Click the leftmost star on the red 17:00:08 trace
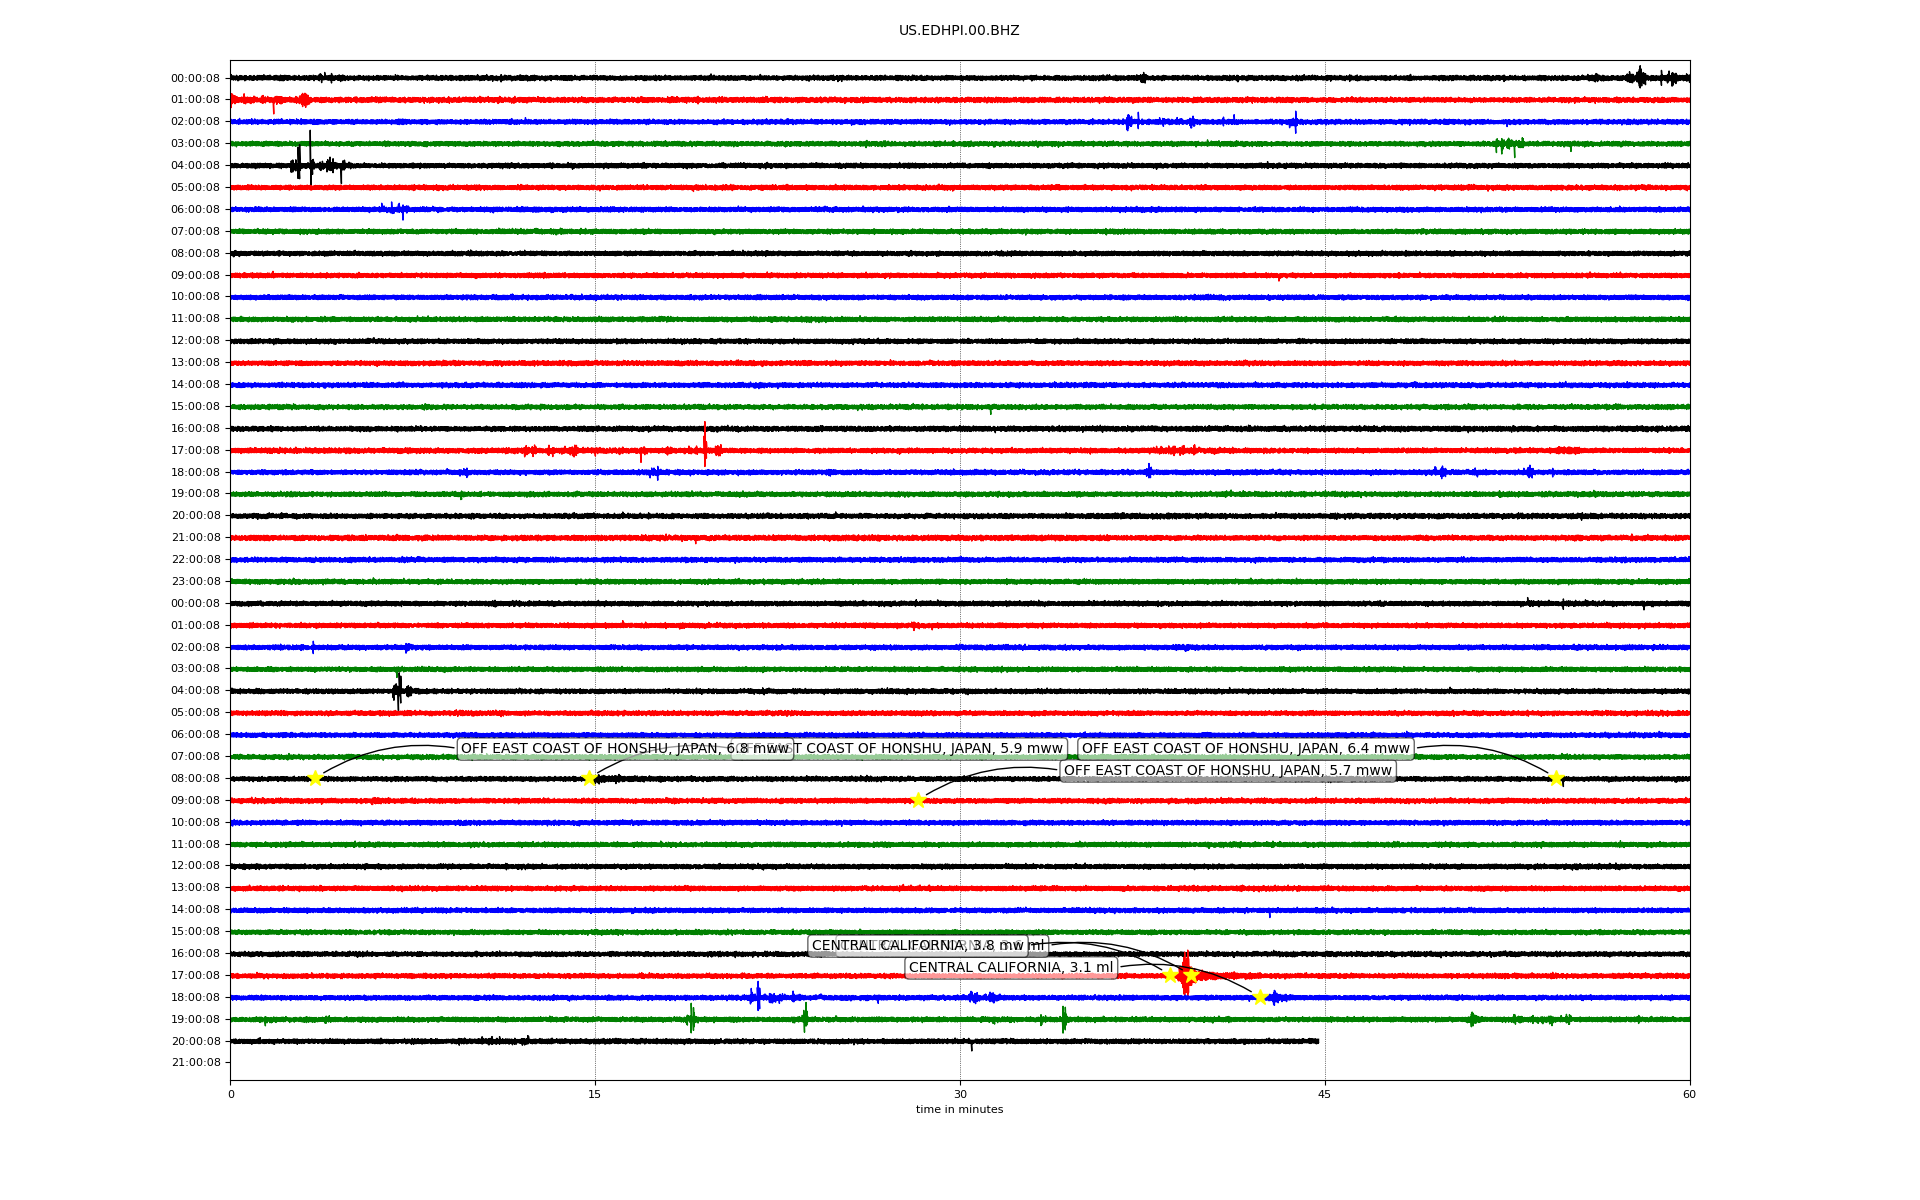The width and height of the screenshot is (1920, 1200). click(1170, 975)
